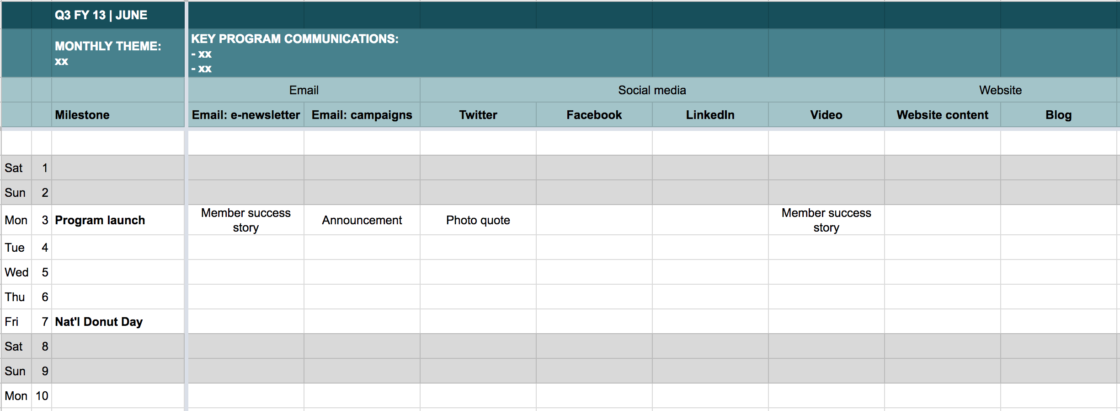This screenshot has height=411, width=1120.
Task: Select 'Member success story' under e-newsletter column
Action: [246, 220]
